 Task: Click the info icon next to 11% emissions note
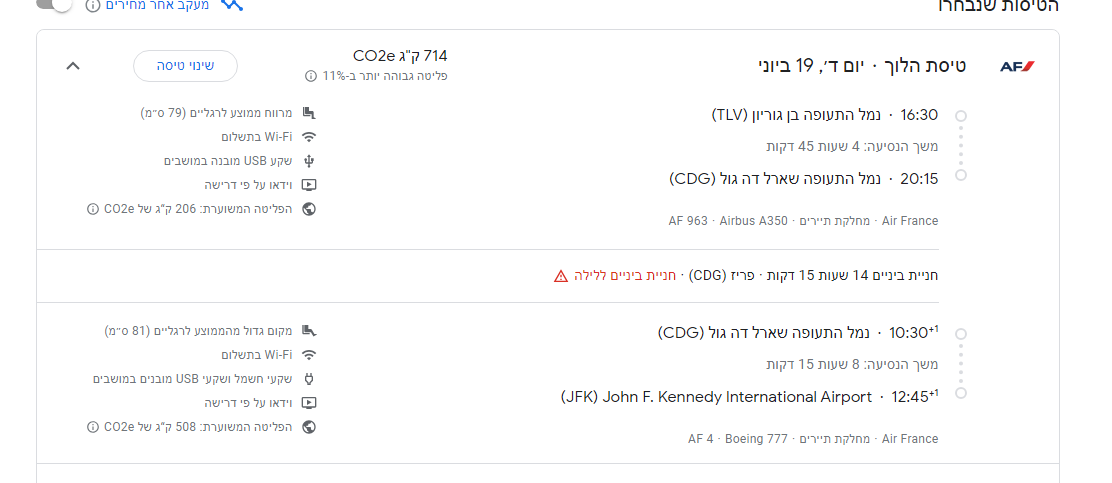[x=311, y=76]
